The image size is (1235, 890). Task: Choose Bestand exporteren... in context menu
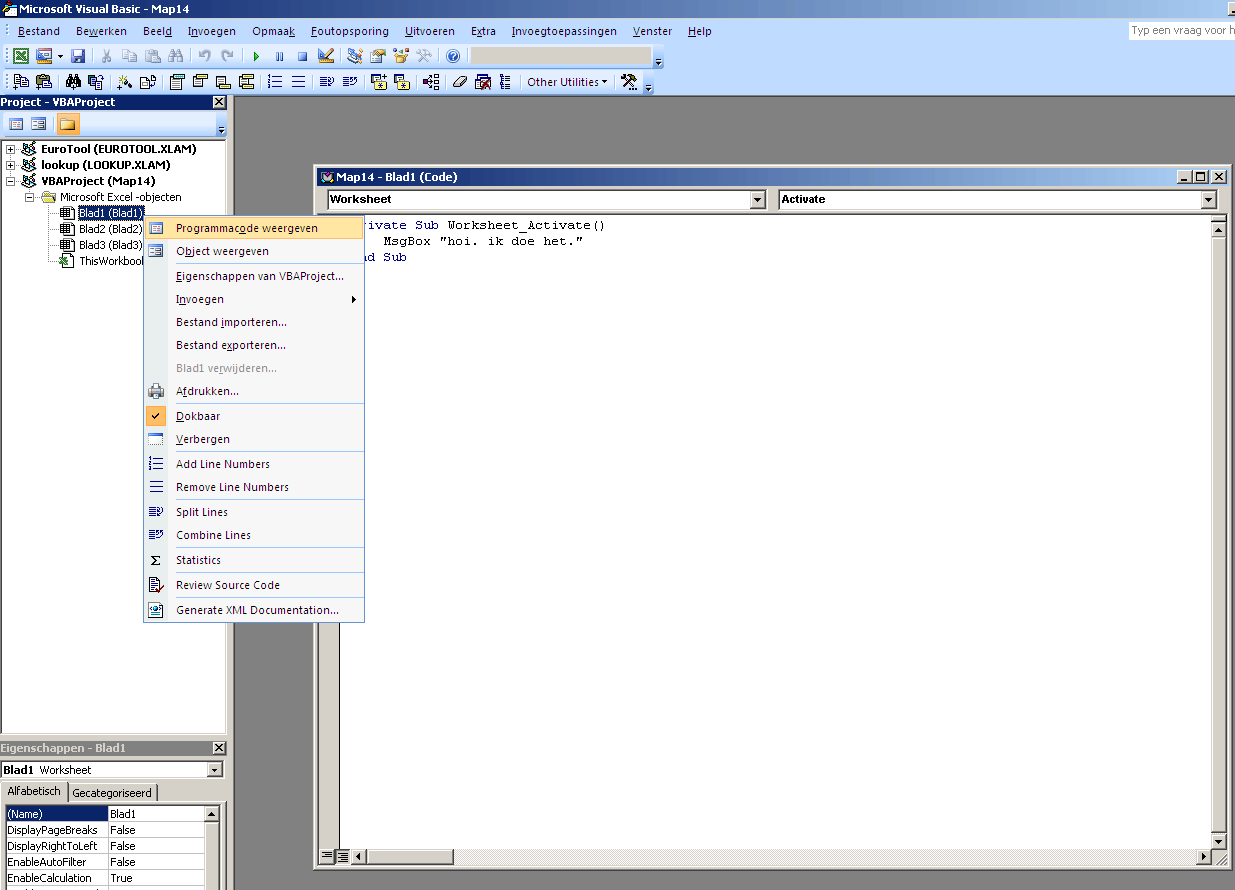click(231, 345)
